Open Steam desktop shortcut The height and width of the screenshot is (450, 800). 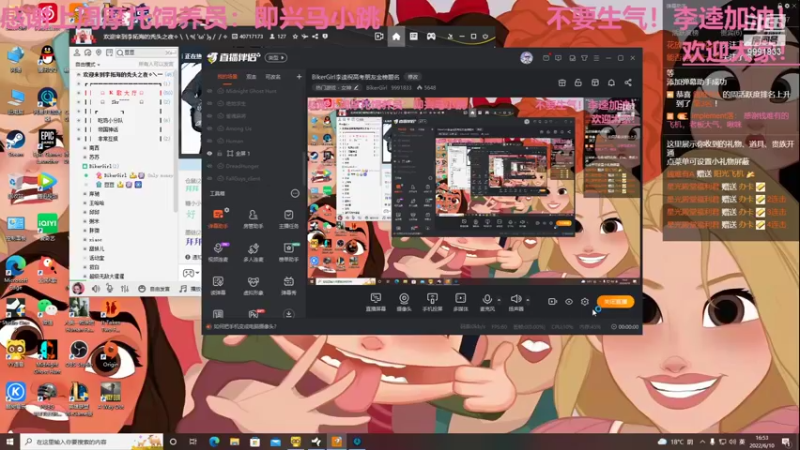pyautogui.click(x=15, y=143)
